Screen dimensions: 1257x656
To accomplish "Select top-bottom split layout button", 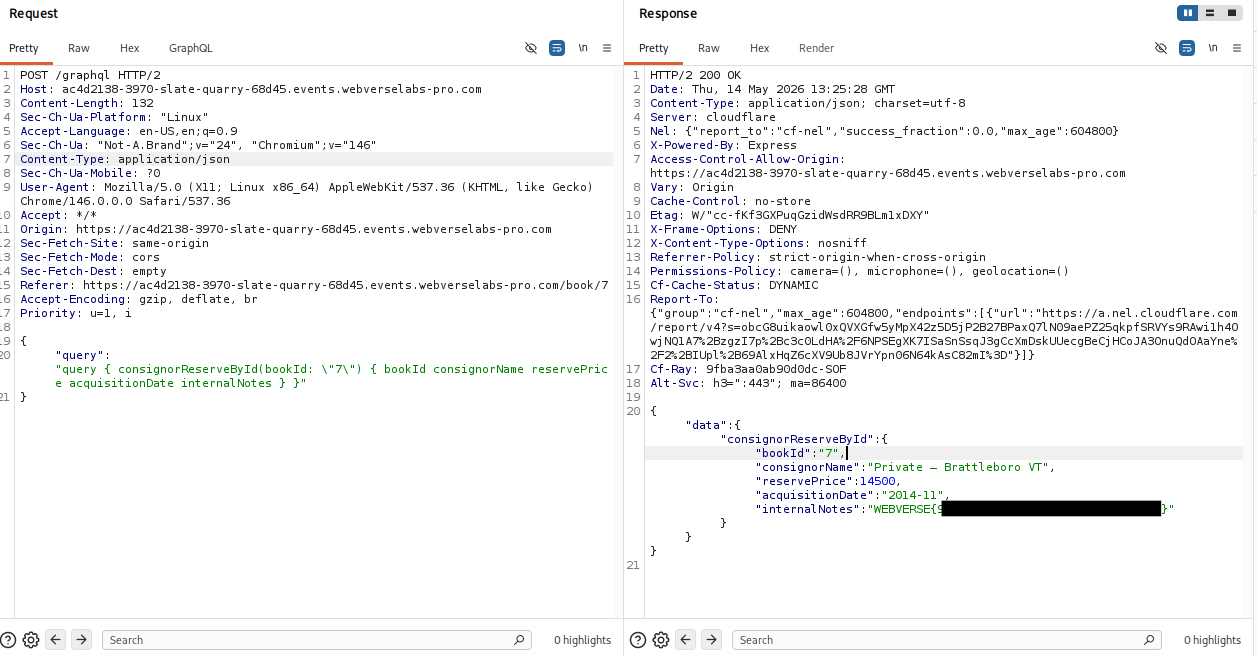I will coord(1210,13).
